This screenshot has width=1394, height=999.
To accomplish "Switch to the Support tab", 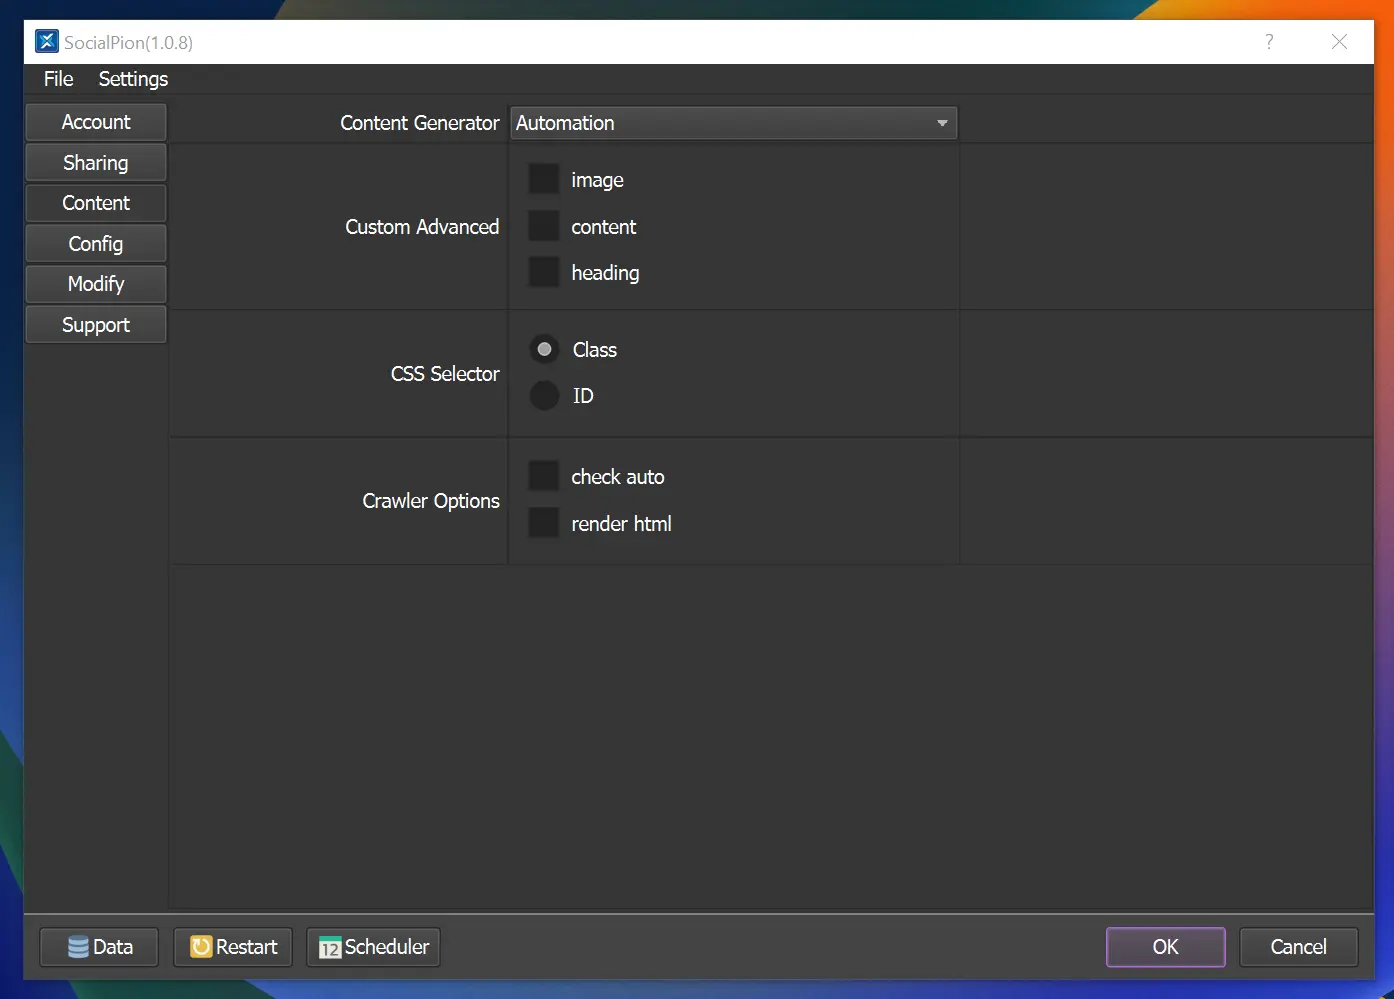I will coord(96,325).
